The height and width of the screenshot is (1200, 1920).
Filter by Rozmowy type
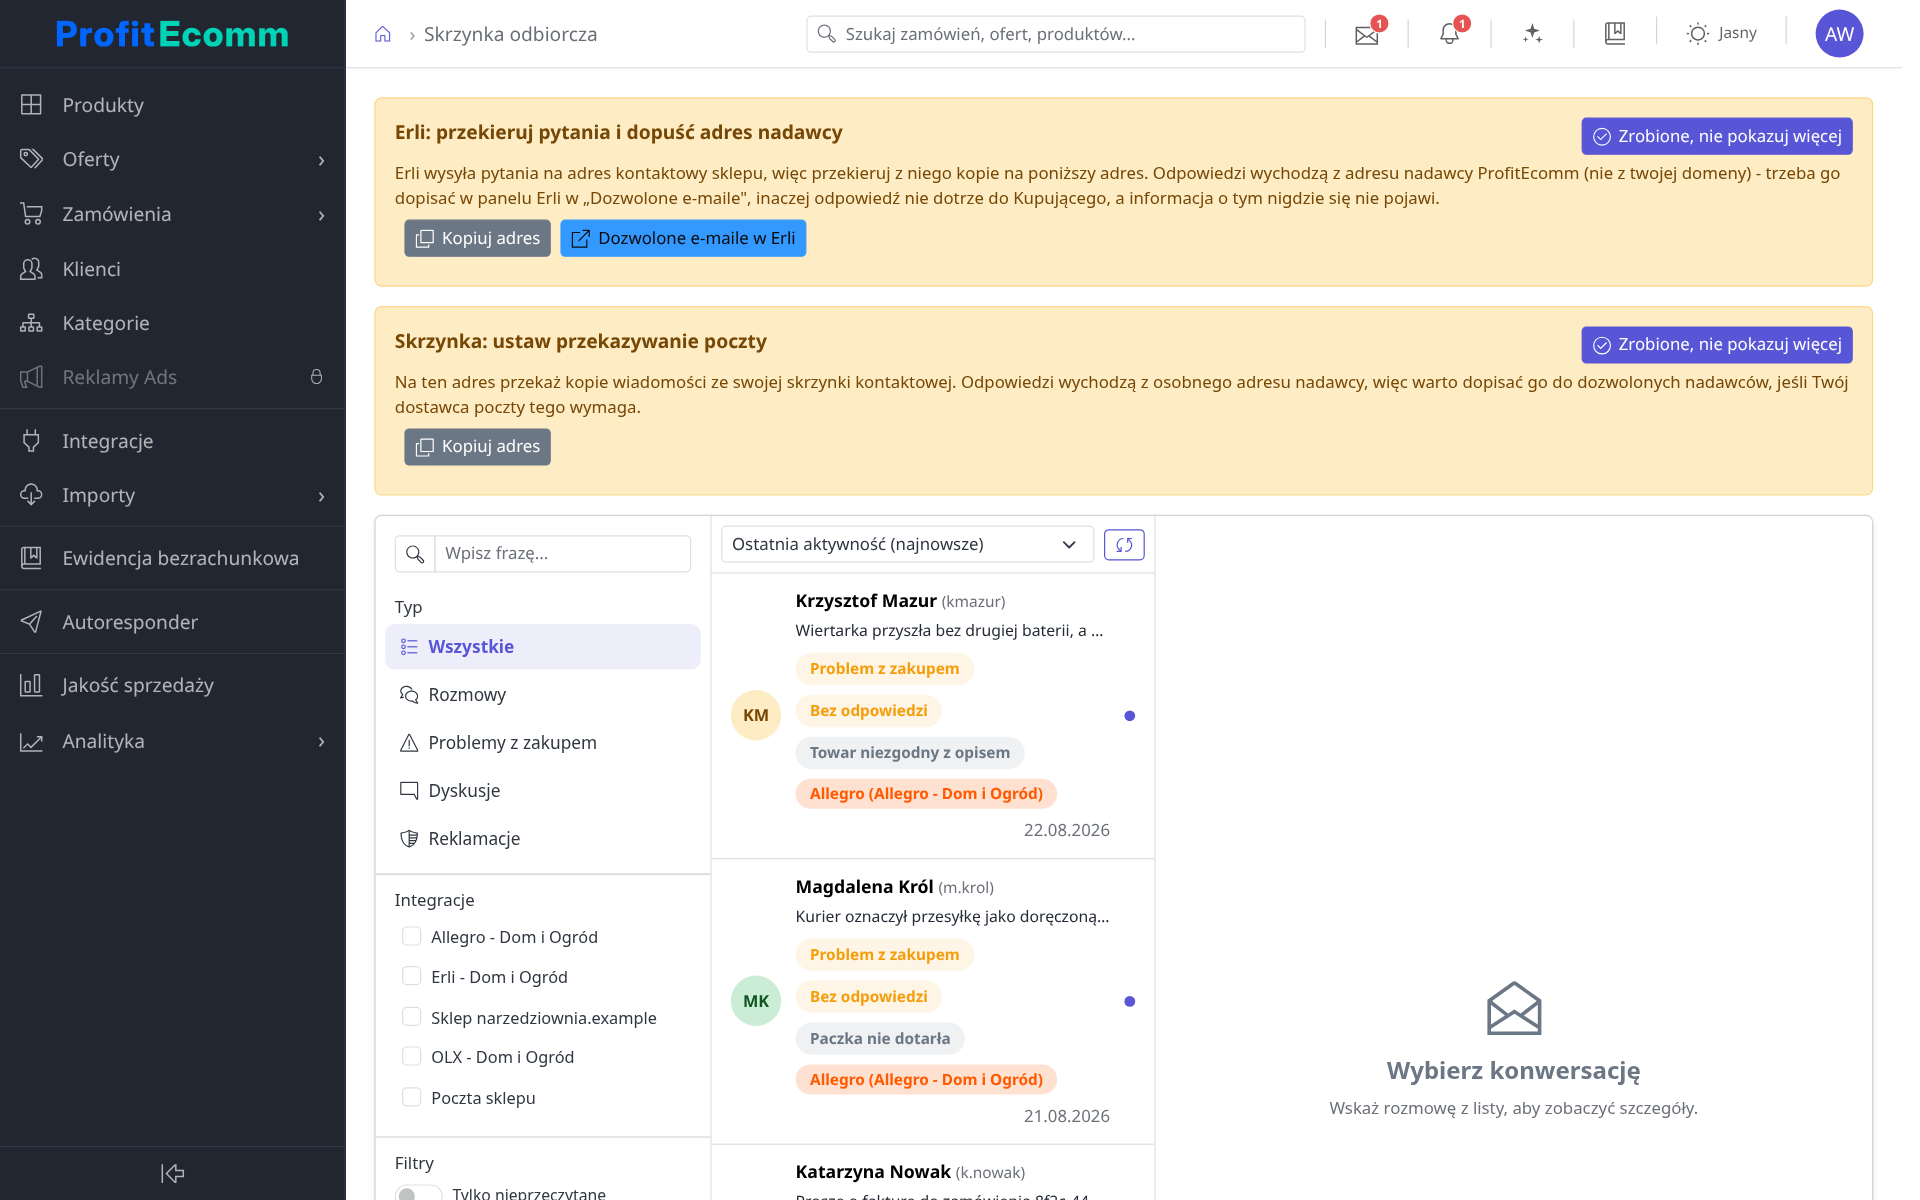(x=542, y=695)
